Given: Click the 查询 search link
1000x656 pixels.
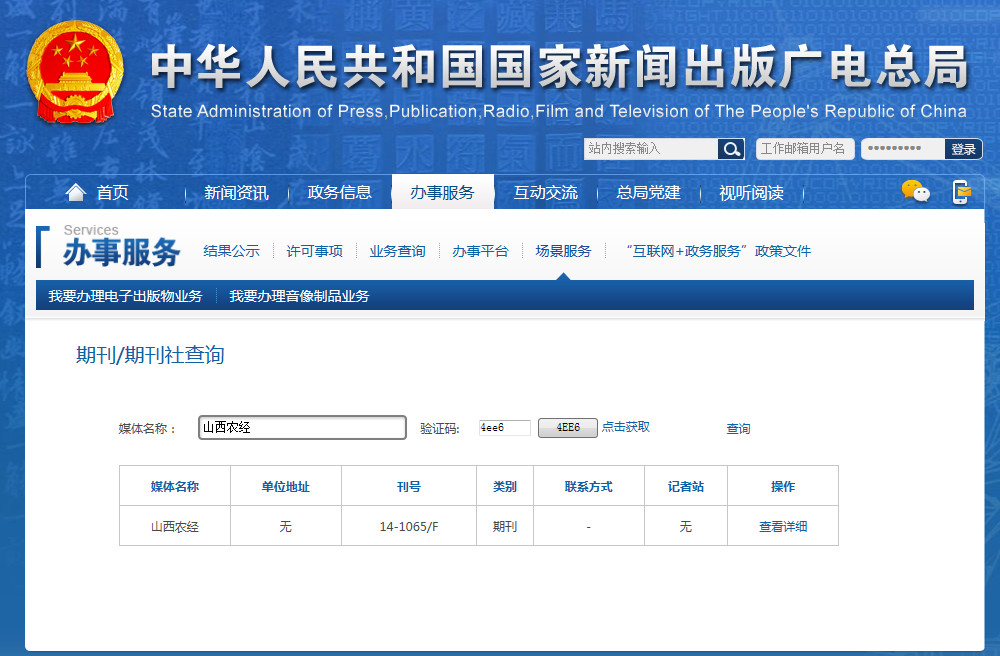Looking at the screenshot, I should tap(738, 428).
